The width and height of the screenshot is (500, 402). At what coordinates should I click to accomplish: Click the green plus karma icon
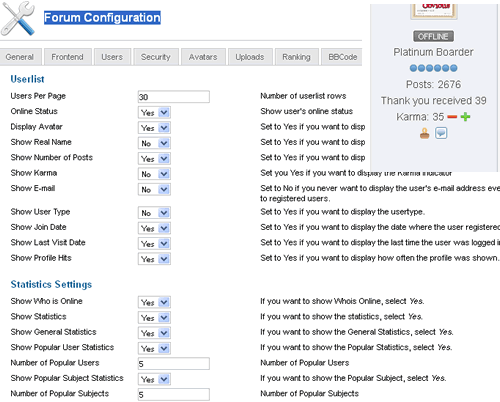click(x=465, y=117)
